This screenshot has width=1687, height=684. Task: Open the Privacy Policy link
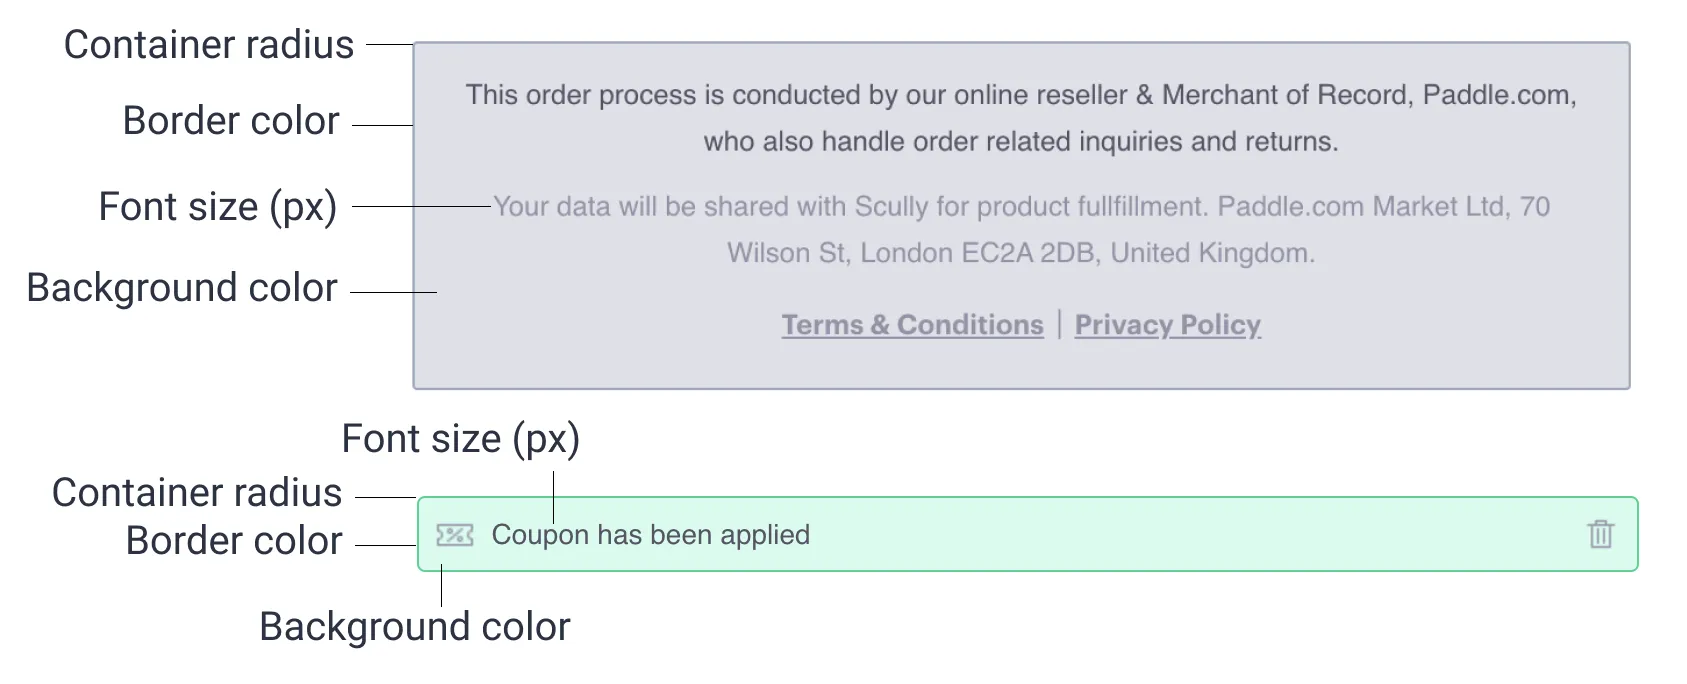click(x=1167, y=324)
